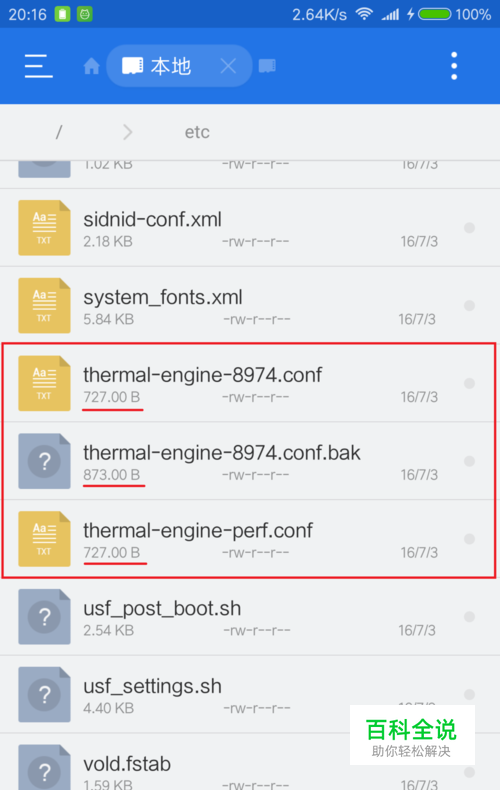Tap the usf_post_boot.sh file icon
Viewport: 500px width, 790px height.
pyautogui.click(x=44, y=617)
